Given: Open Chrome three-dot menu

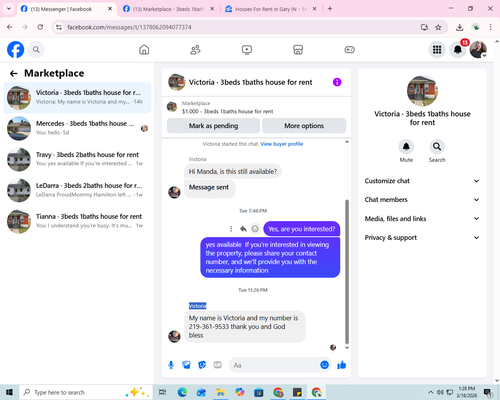Looking at the screenshot, I should coord(490,27).
